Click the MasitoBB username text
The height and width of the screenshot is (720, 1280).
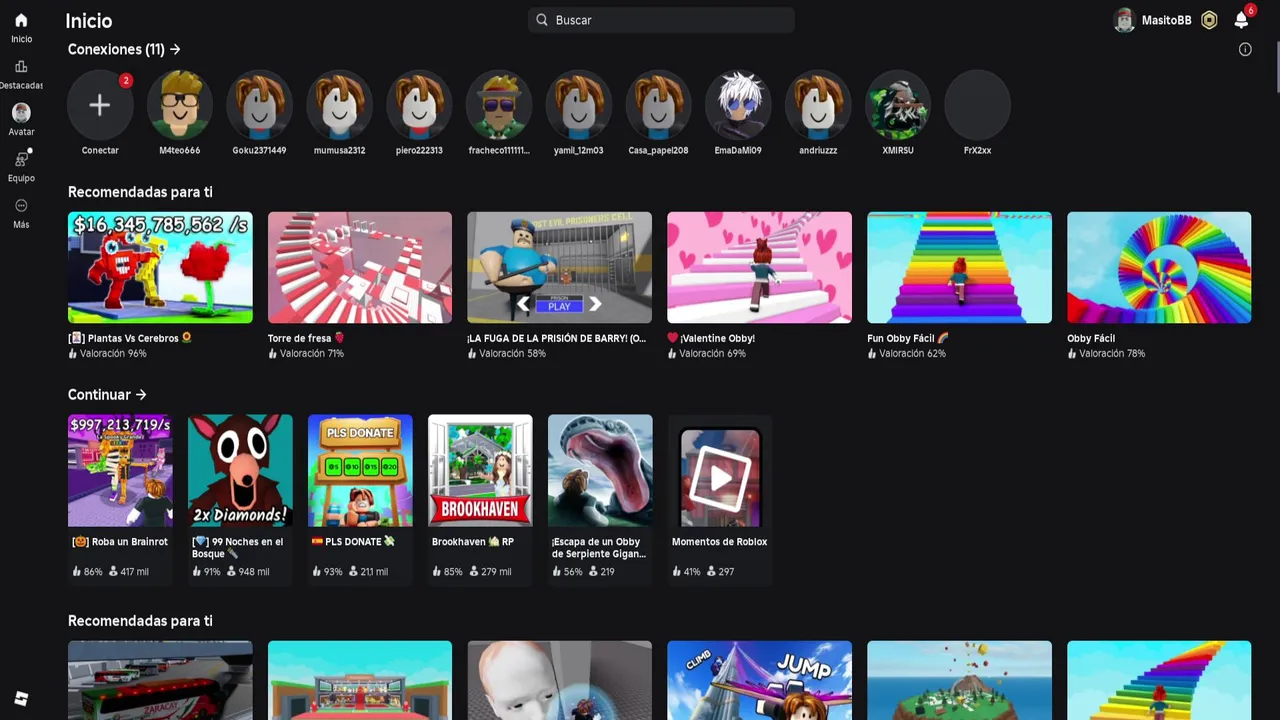1166,20
